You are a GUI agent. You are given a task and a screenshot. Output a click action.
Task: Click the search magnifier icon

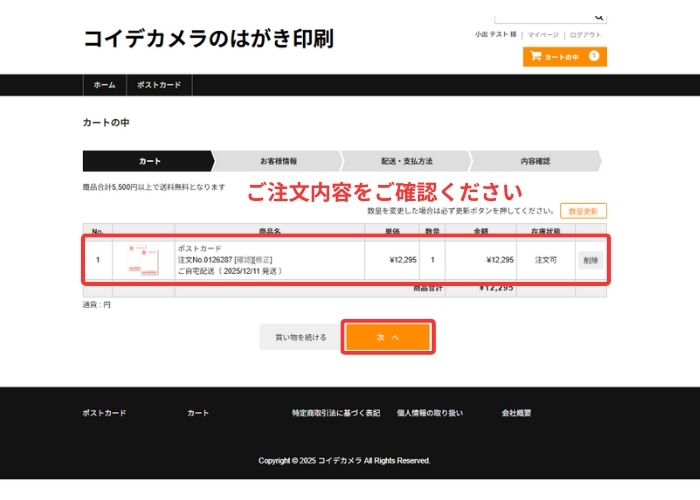coord(599,17)
